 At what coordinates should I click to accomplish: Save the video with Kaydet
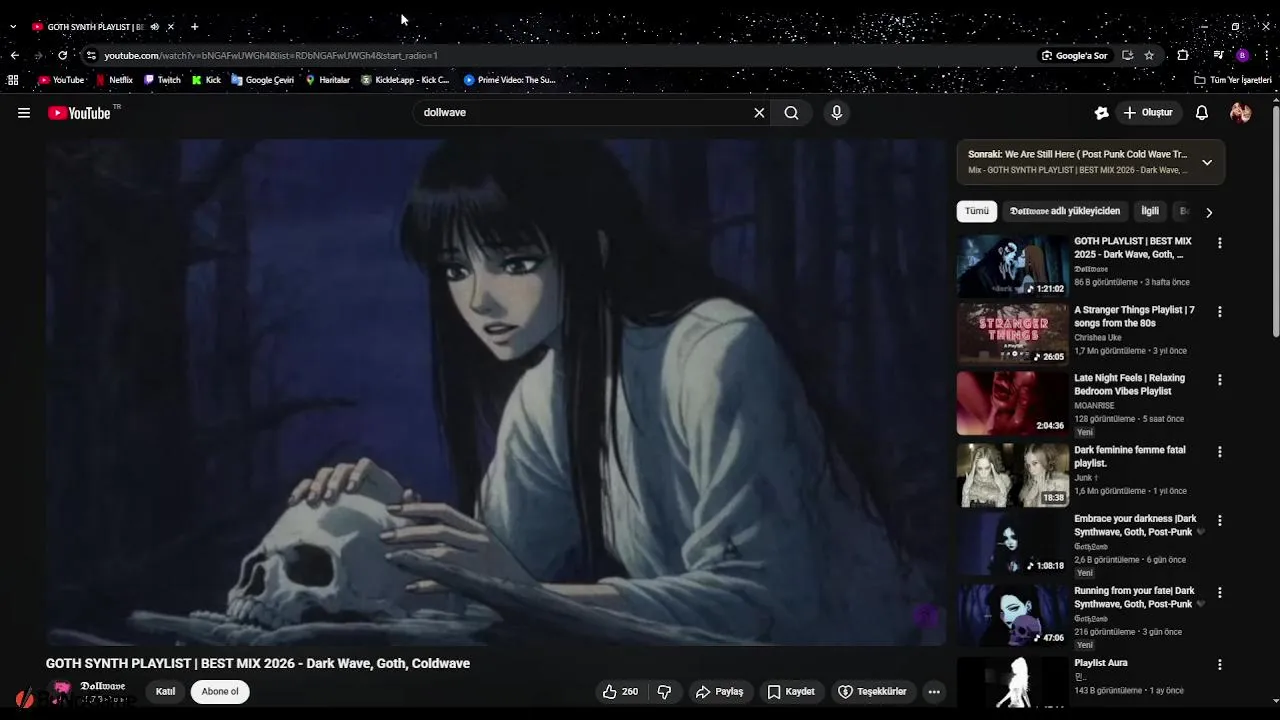pos(791,691)
